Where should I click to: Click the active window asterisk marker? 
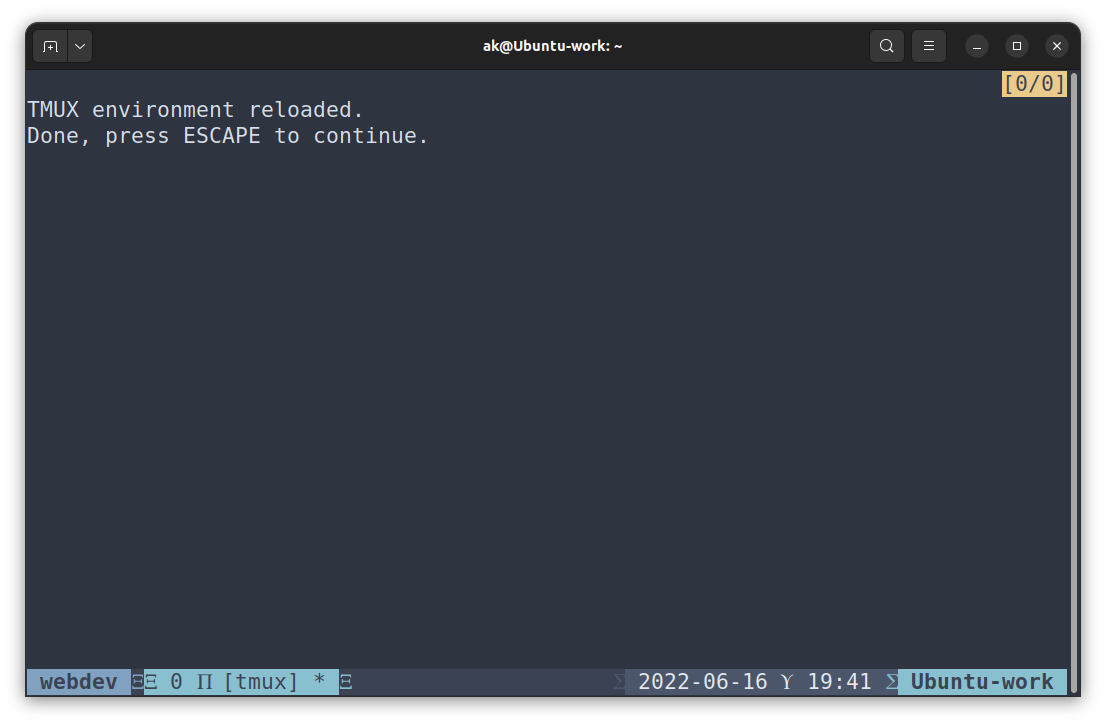tap(319, 681)
